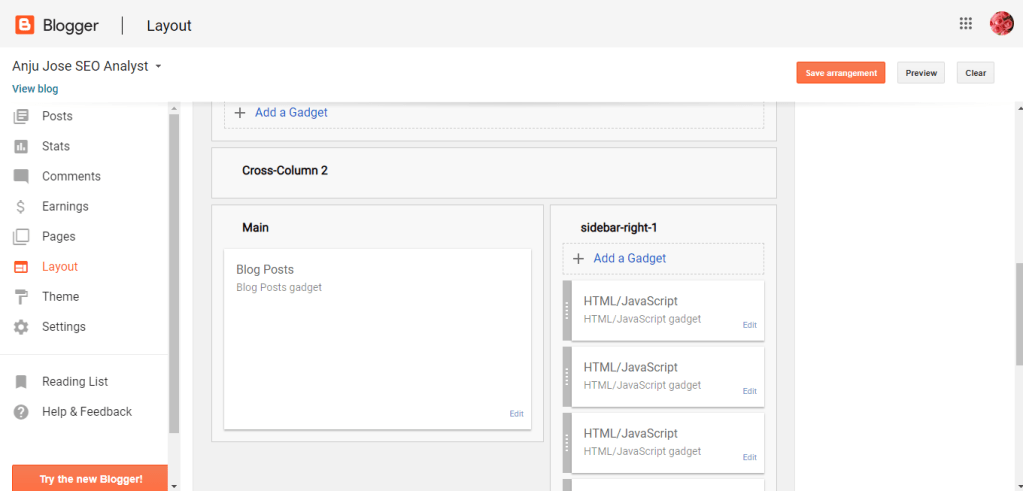This screenshot has height=491, width=1023.
Task: Click the left sidebar scrollbar thumb
Action: [x=174, y=274]
